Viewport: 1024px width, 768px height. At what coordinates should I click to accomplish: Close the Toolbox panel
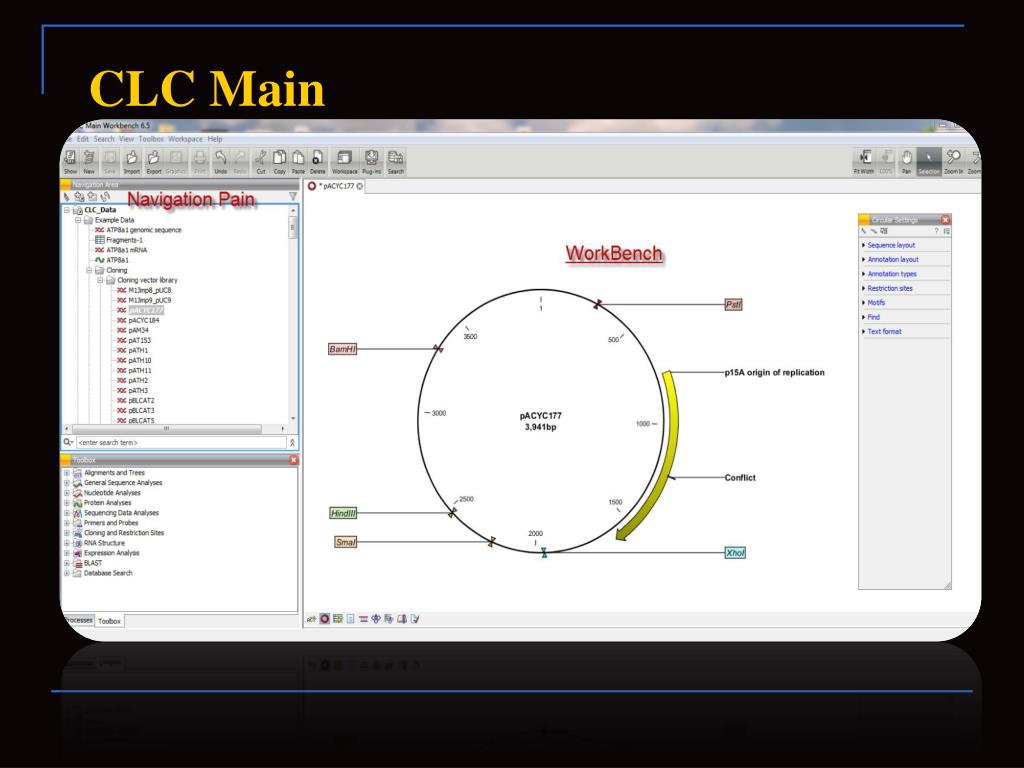(x=294, y=460)
